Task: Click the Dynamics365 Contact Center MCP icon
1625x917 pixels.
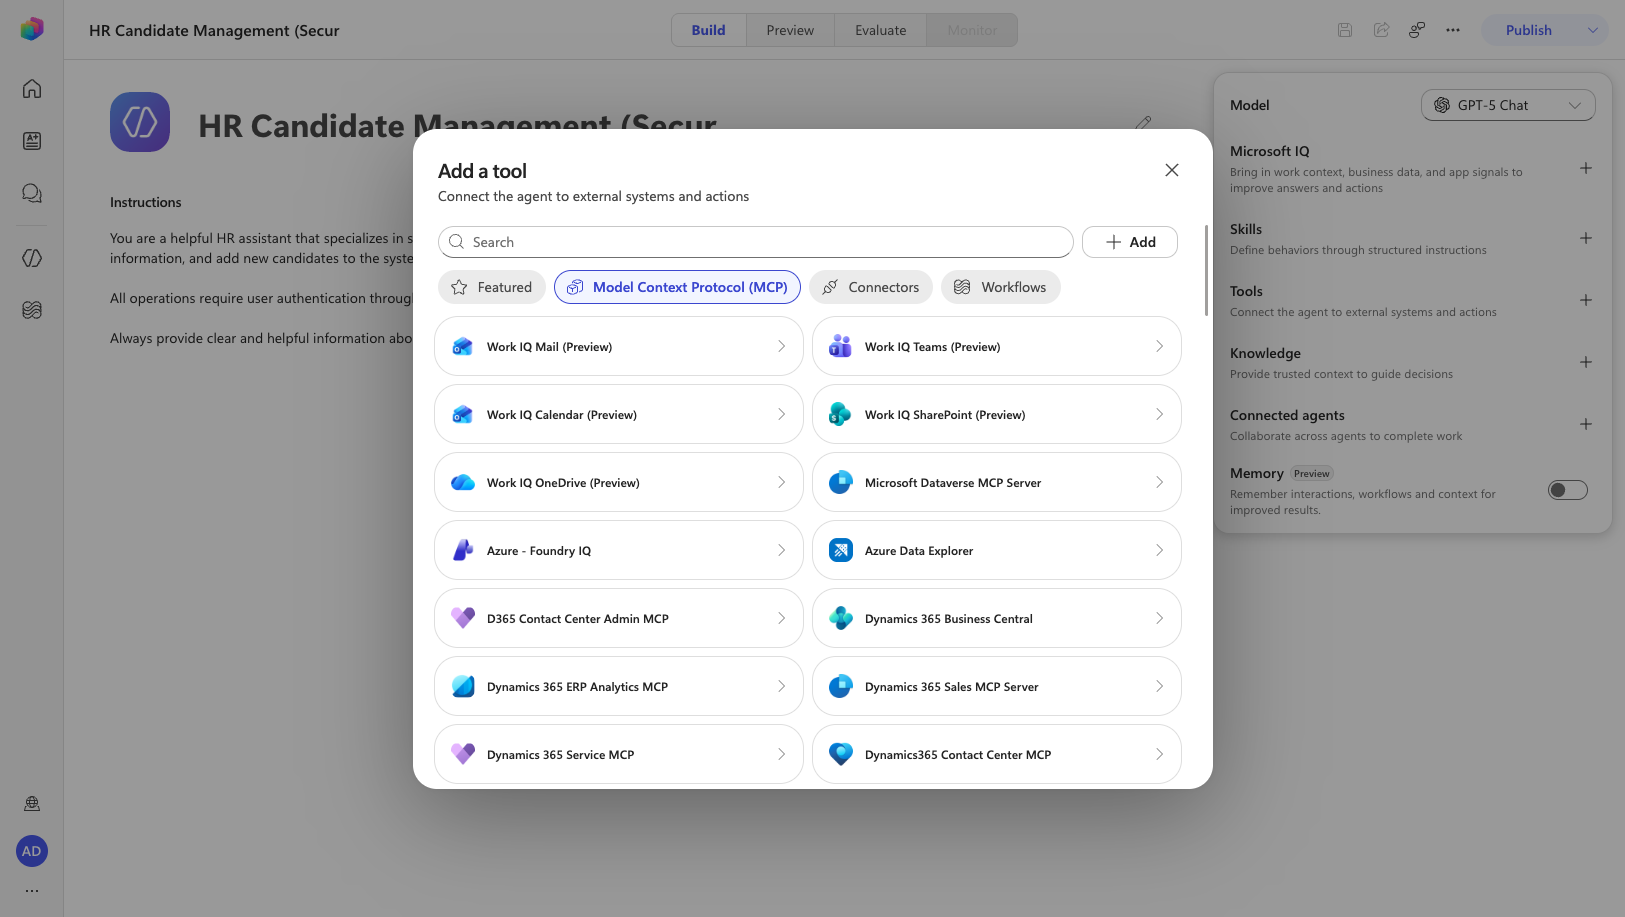Action: point(841,754)
